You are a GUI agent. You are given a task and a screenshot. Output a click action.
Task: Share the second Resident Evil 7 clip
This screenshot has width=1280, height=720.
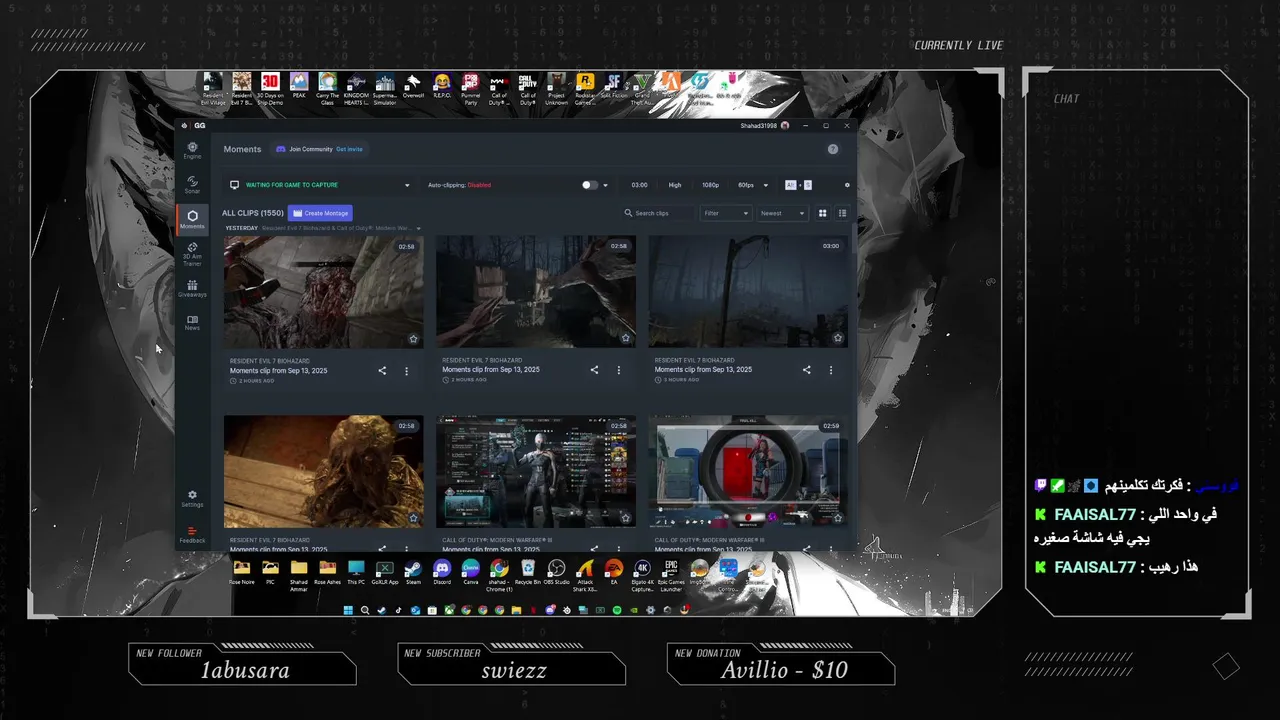point(594,370)
